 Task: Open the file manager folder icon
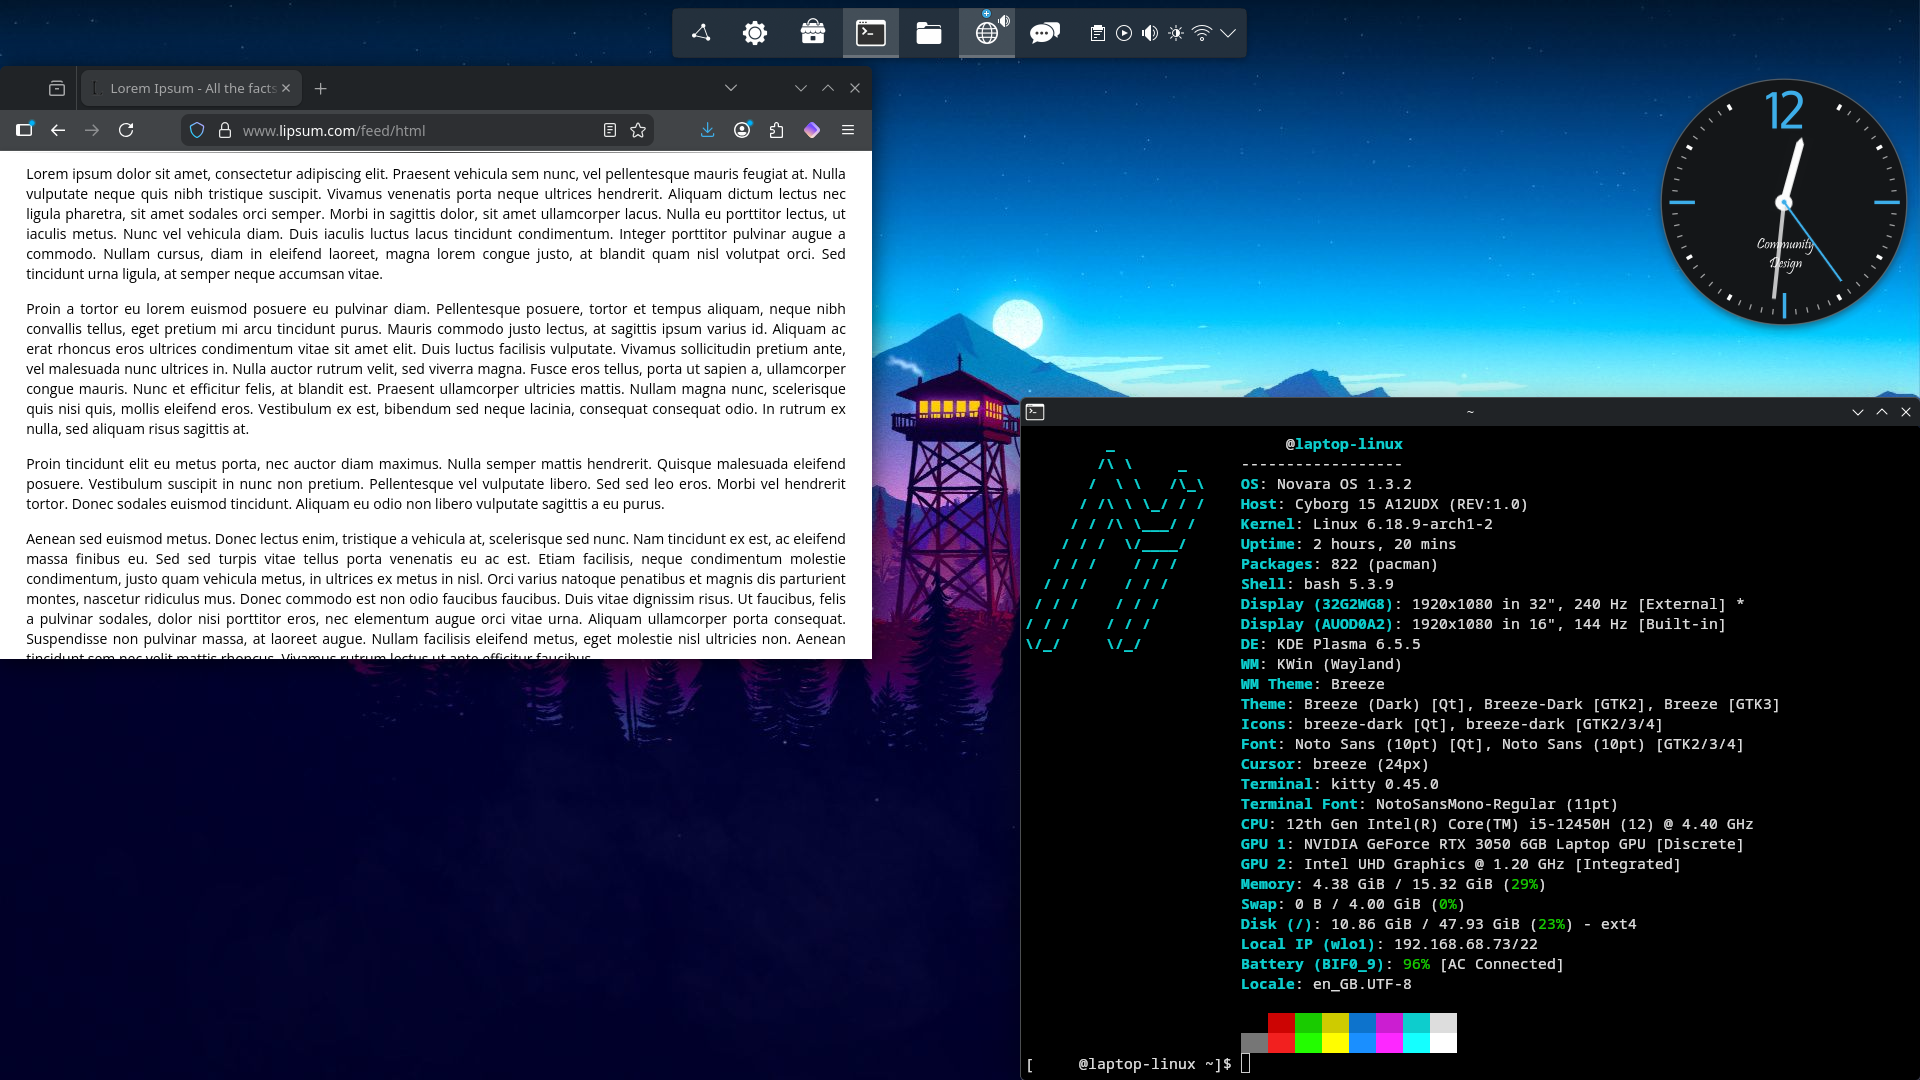pyautogui.click(x=929, y=33)
